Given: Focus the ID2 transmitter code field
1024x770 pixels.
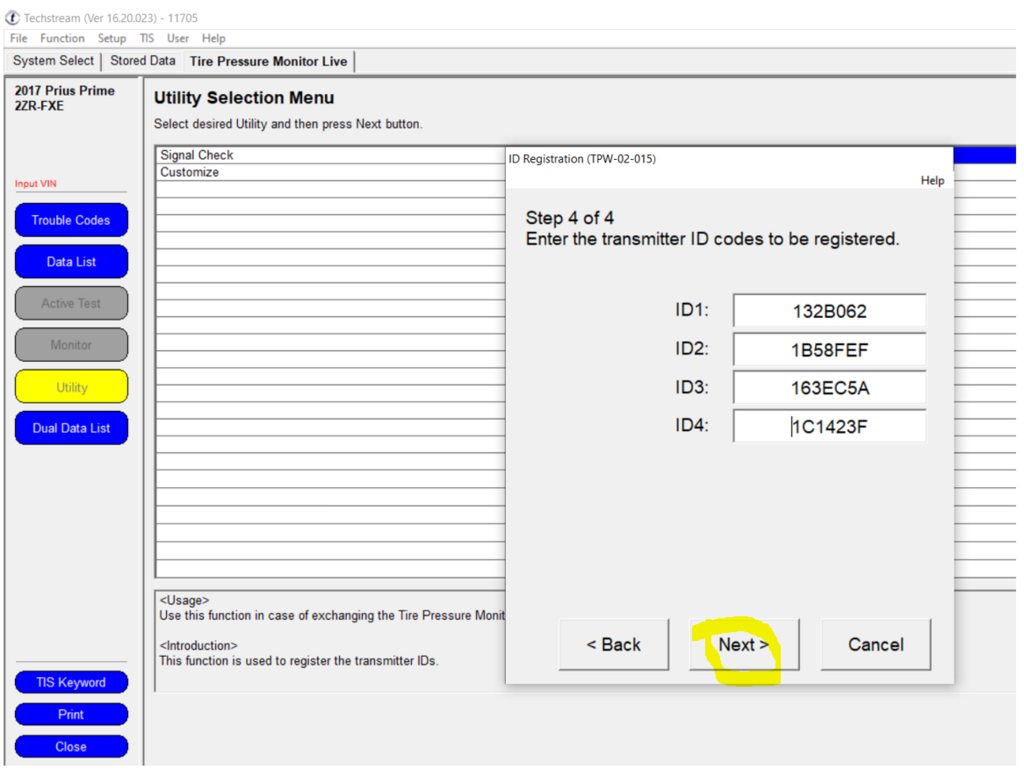Looking at the screenshot, I should click(x=829, y=350).
